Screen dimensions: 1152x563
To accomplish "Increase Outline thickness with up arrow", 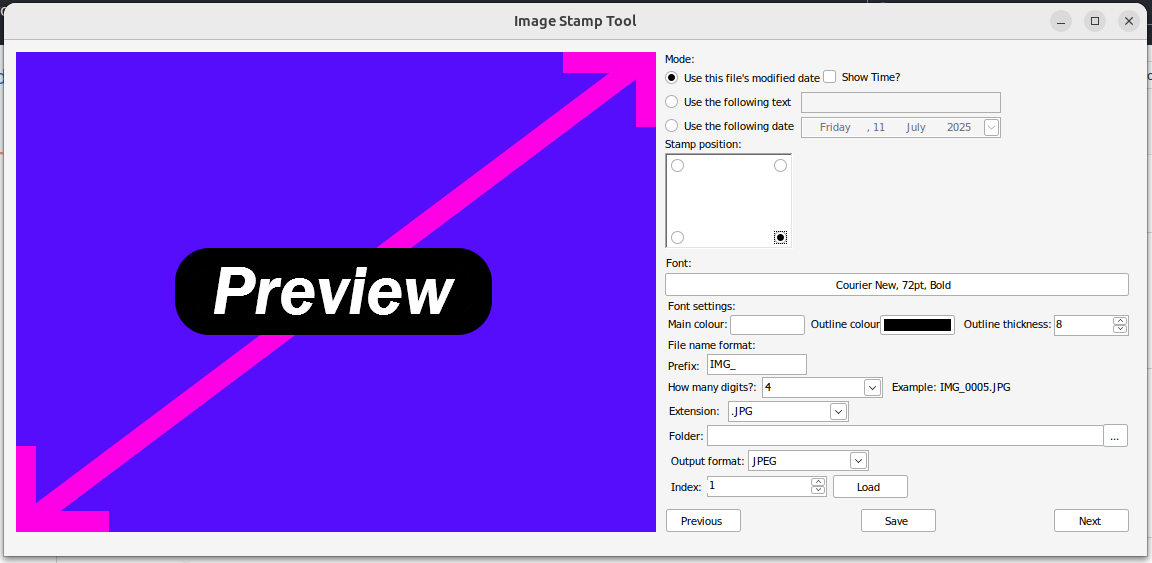I will [x=1120, y=320].
